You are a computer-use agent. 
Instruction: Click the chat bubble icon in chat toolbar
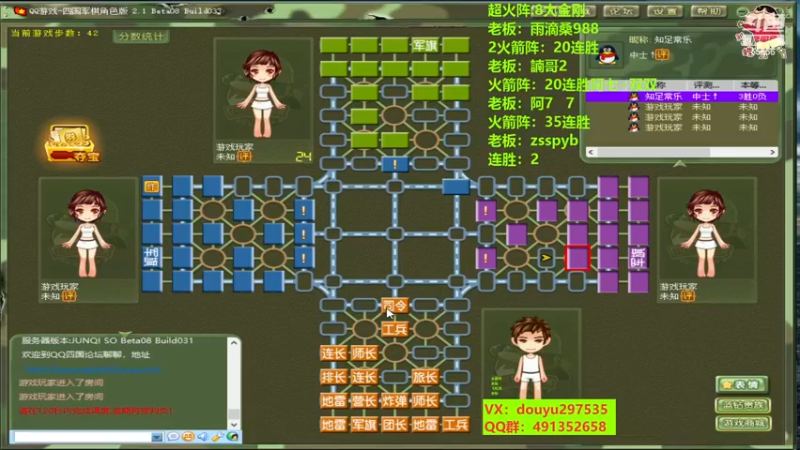coord(173,437)
